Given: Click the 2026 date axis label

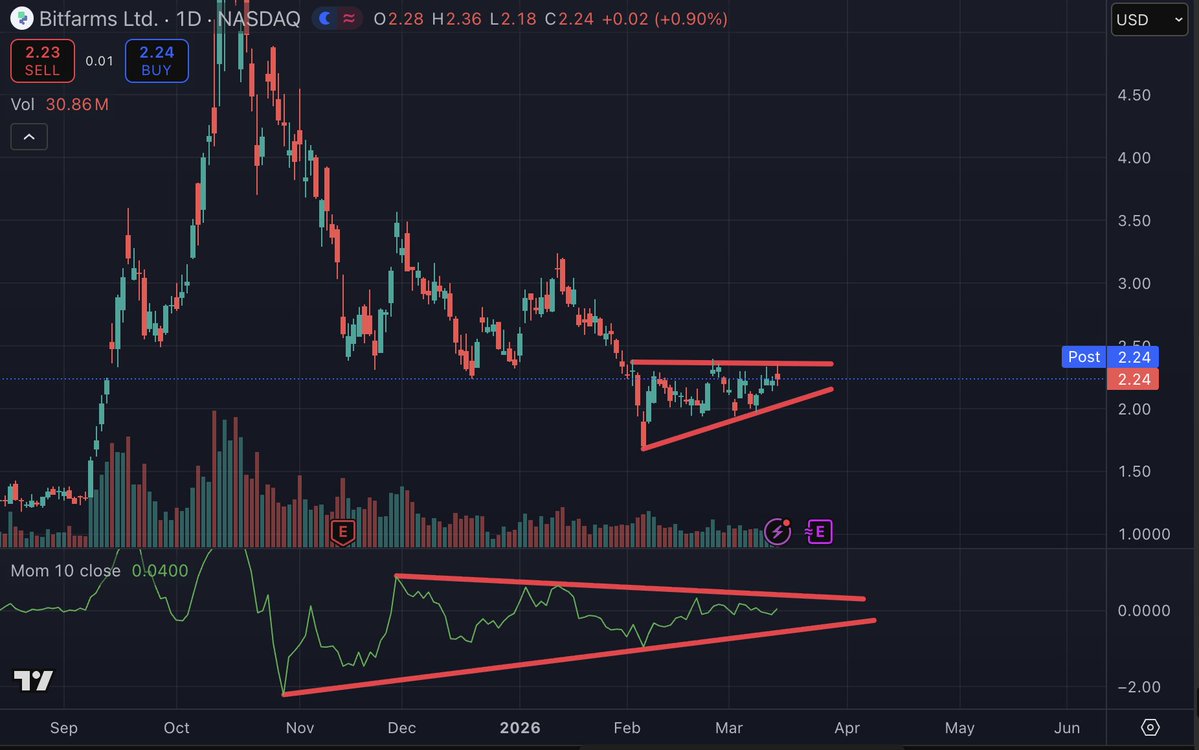Looking at the screenshot, I should [520, 728].
